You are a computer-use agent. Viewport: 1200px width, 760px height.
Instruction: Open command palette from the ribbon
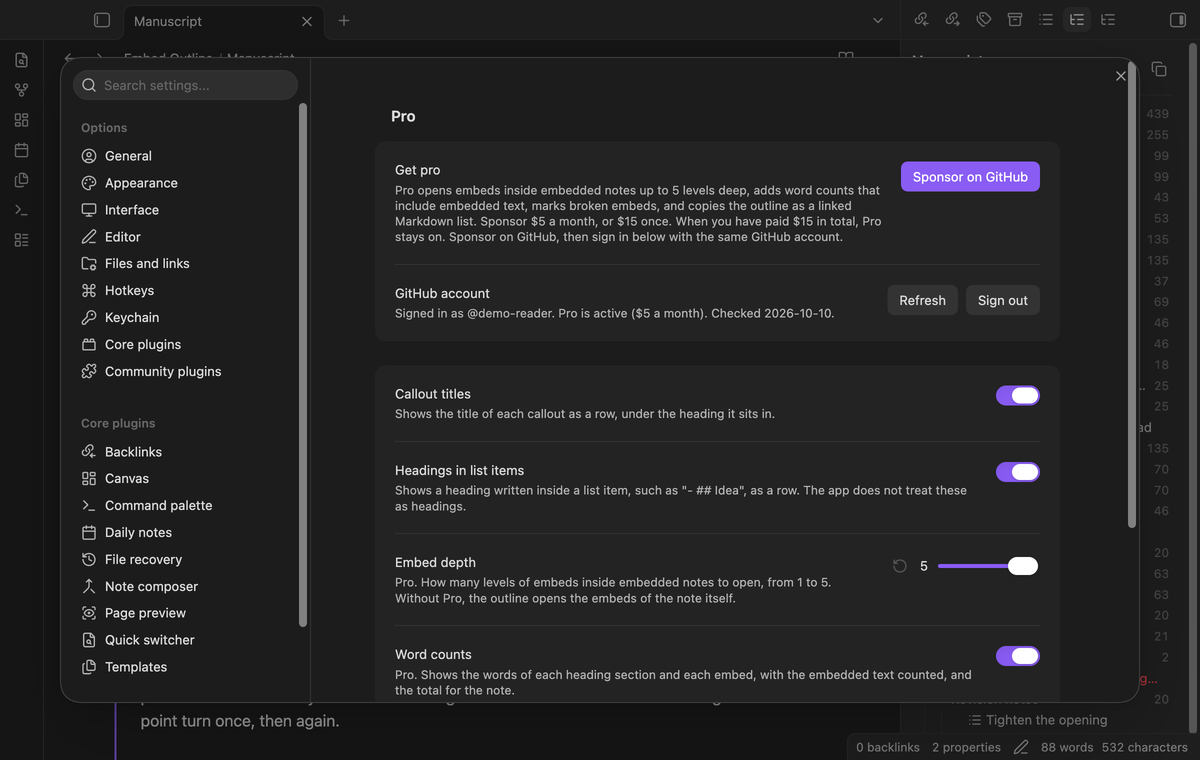[21, 210]
